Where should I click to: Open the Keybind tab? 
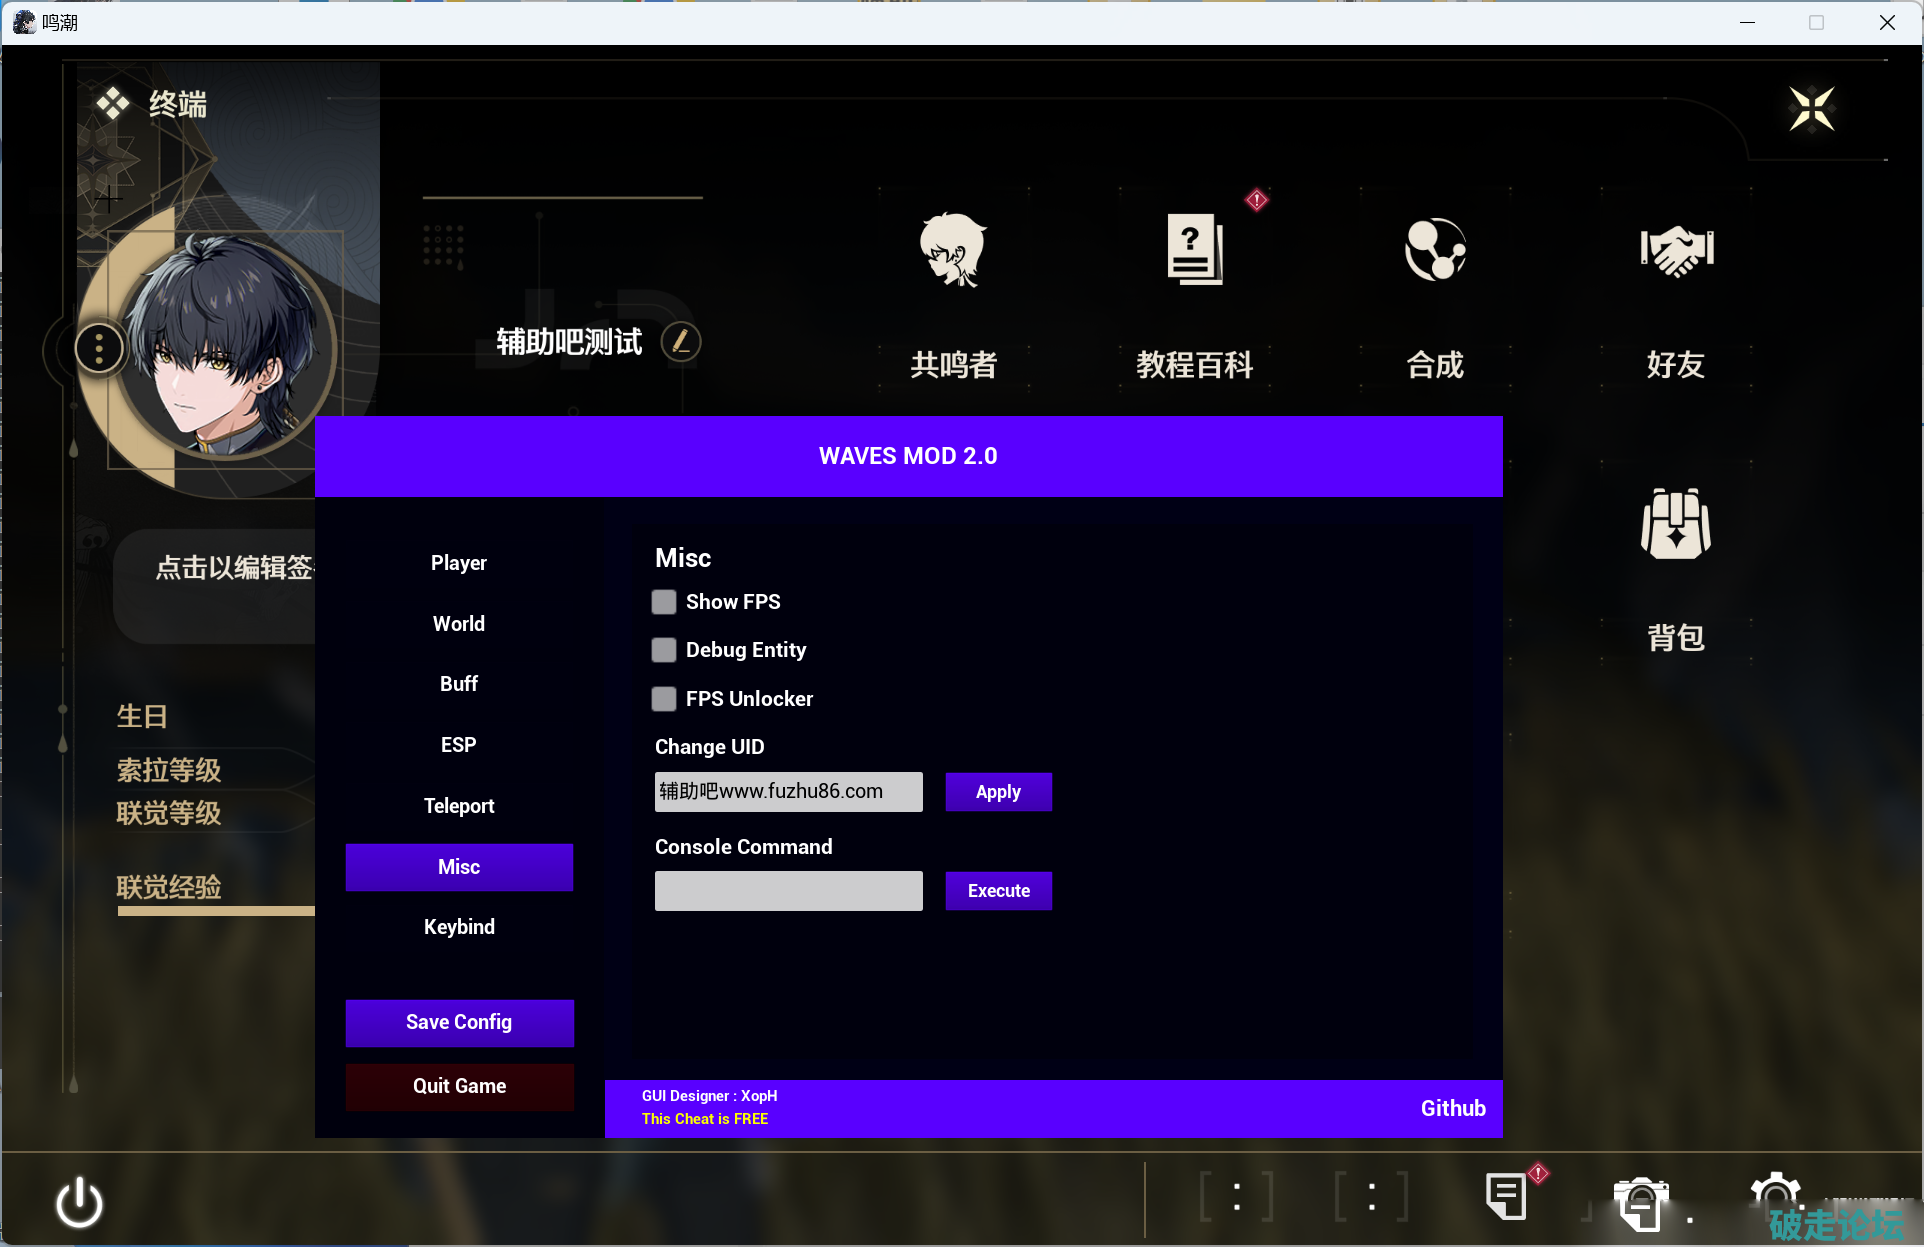pyautogui.click(x=459, y=927)
